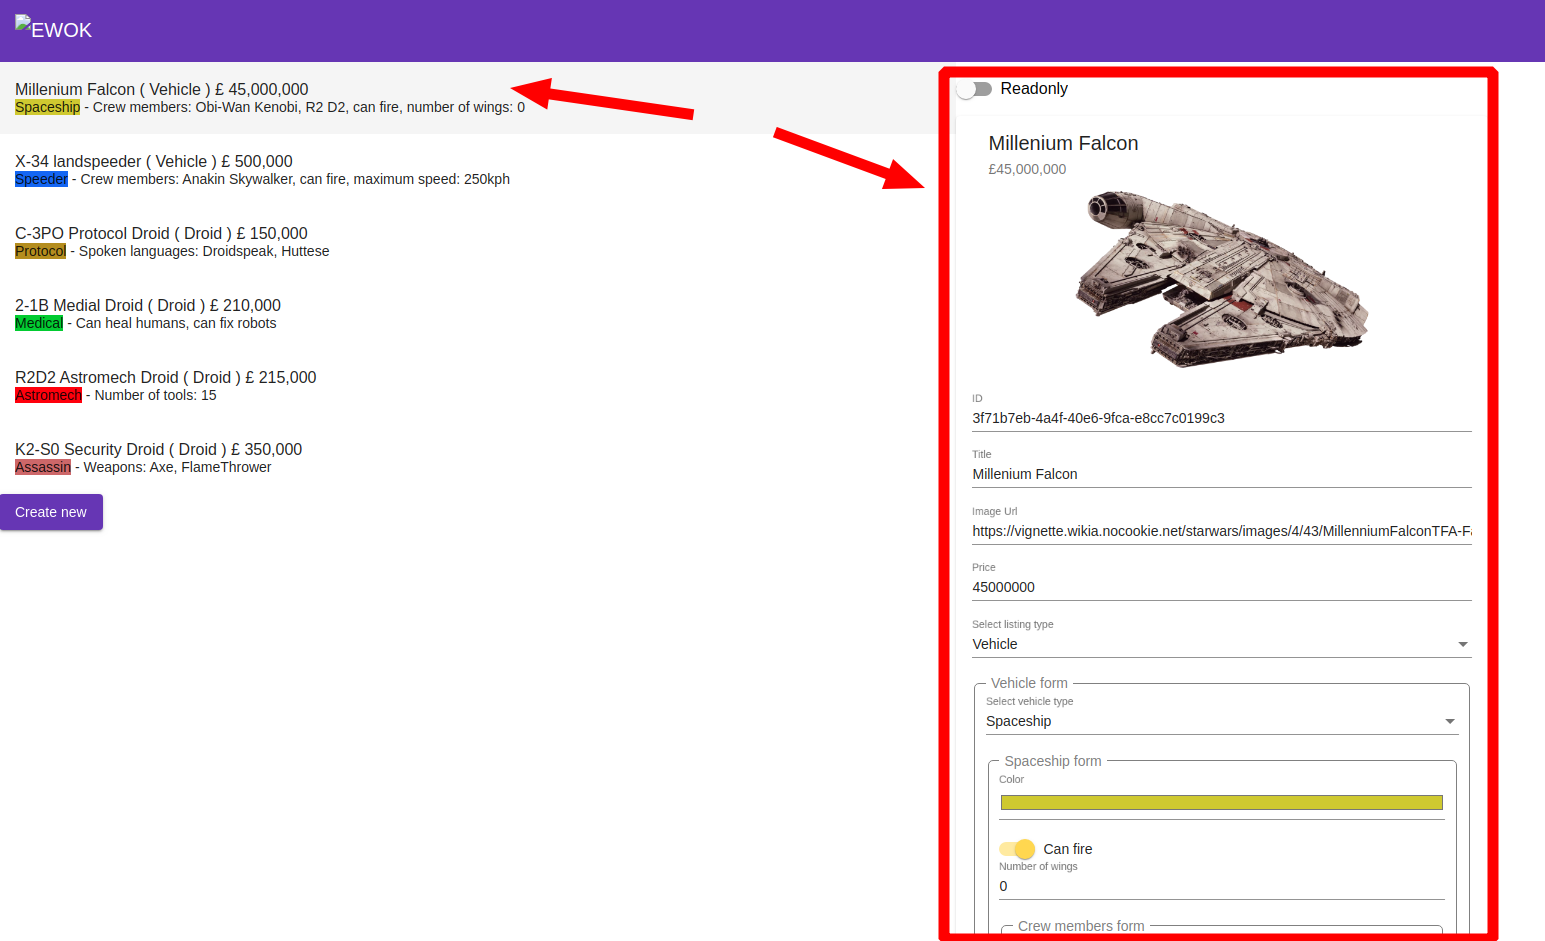Disable the Can fire toggle
The image size is (1545, 941).
1016,849
